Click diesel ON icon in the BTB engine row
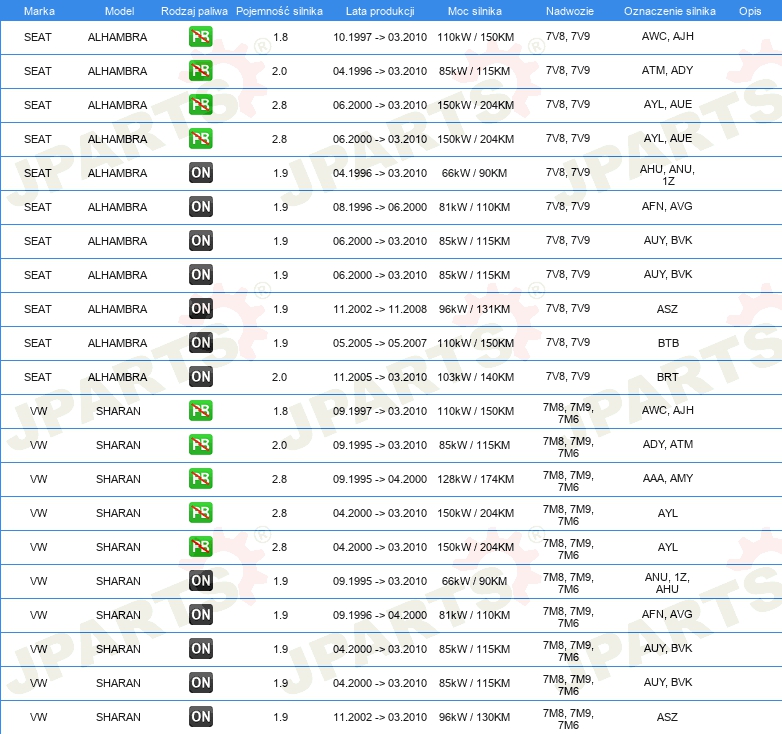 tap(200, 343)
